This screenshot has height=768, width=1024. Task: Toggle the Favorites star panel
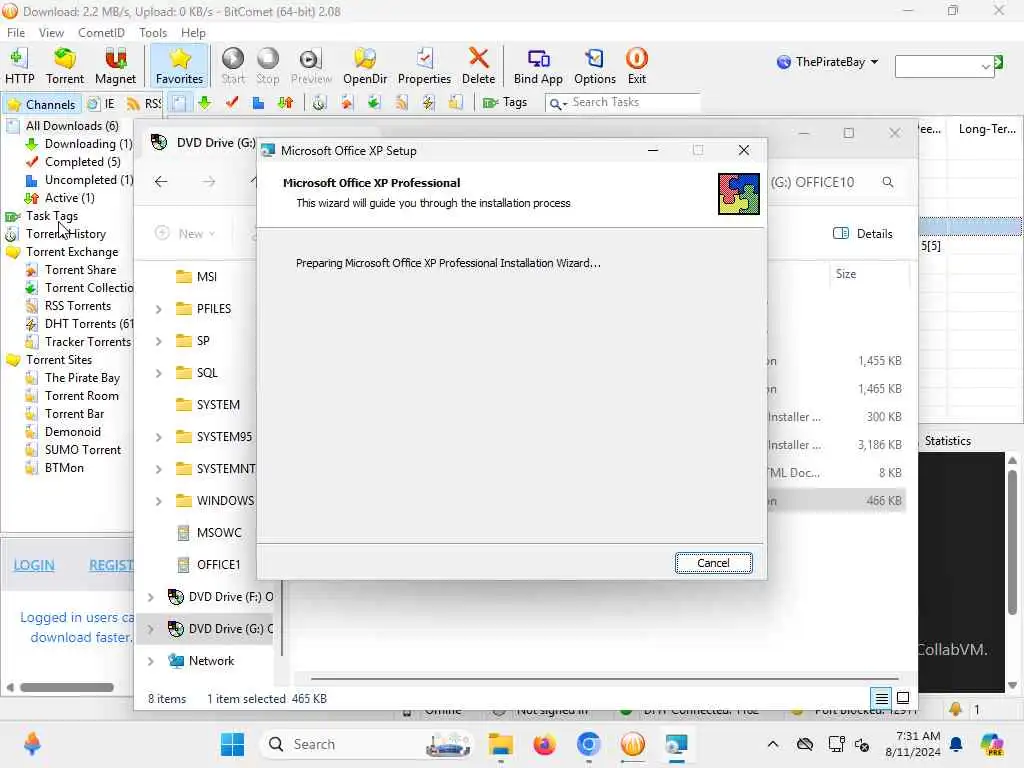pos(179,66)
